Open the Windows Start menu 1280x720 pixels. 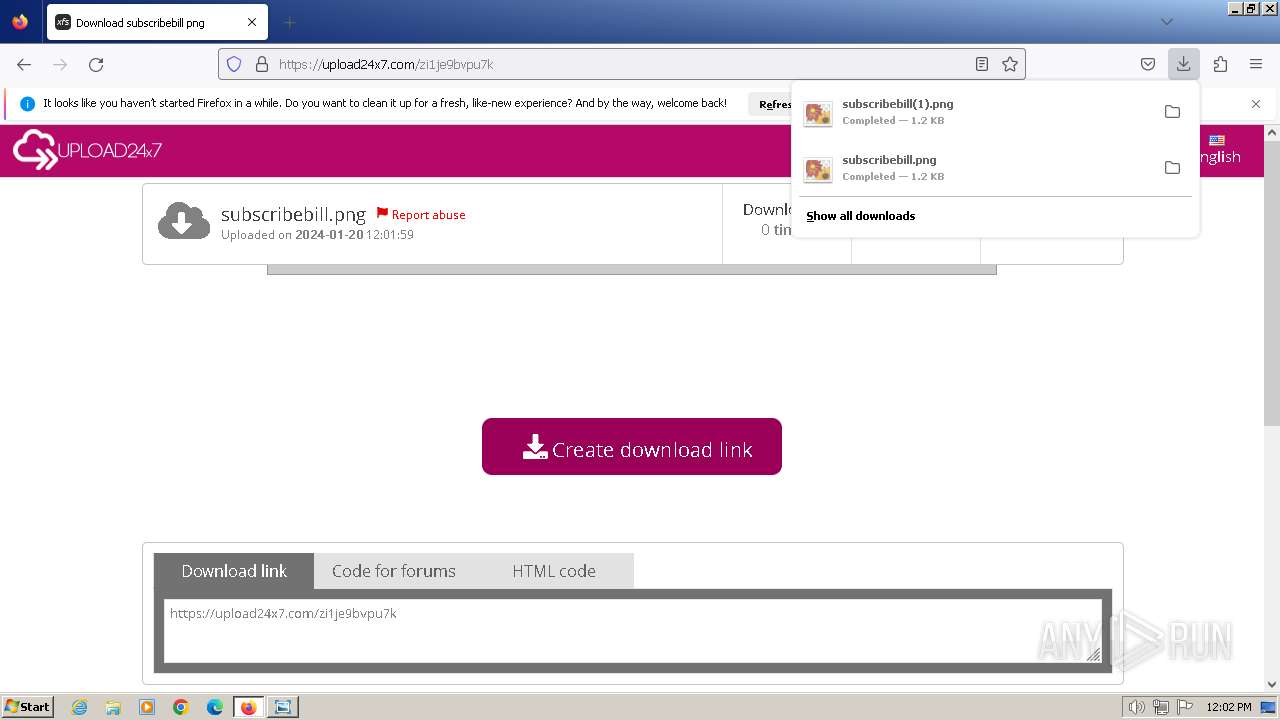[28, 707]
